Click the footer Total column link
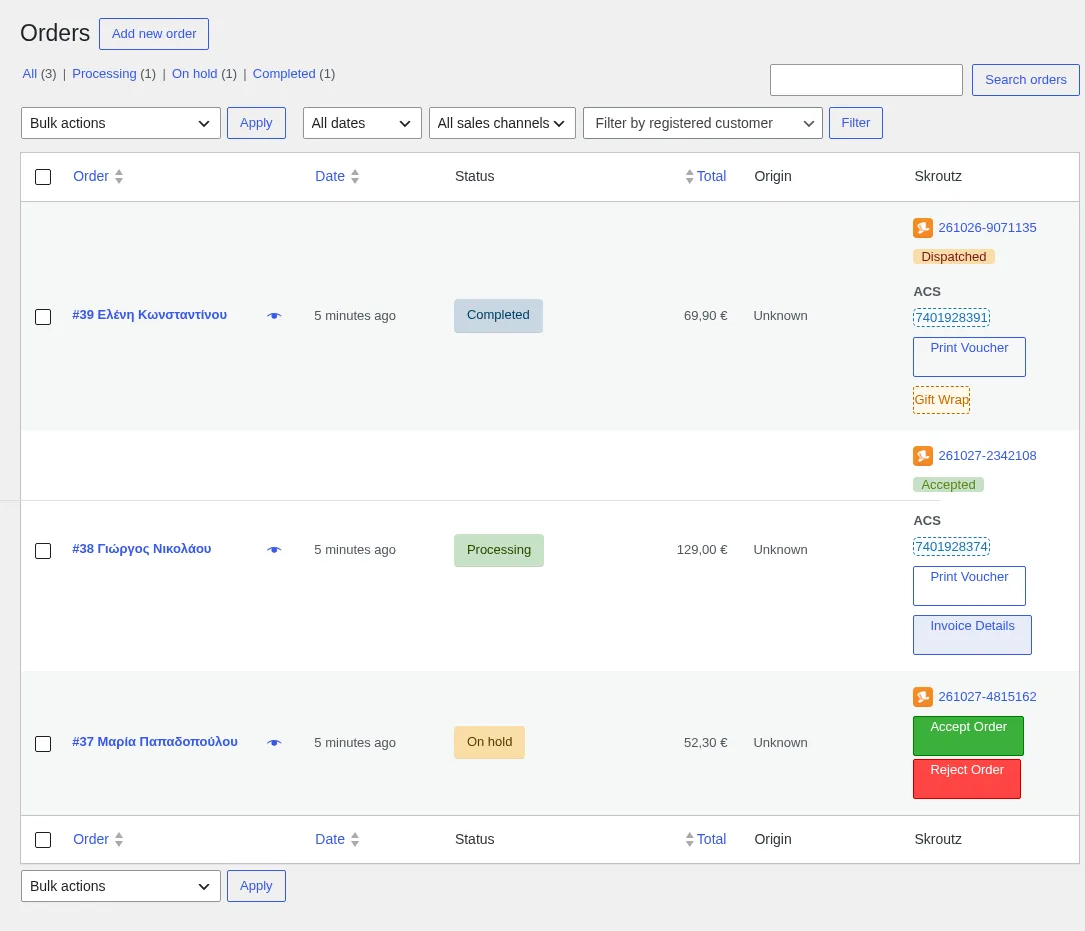Viewport: 1085px width, 931px height. click(711, 840)
